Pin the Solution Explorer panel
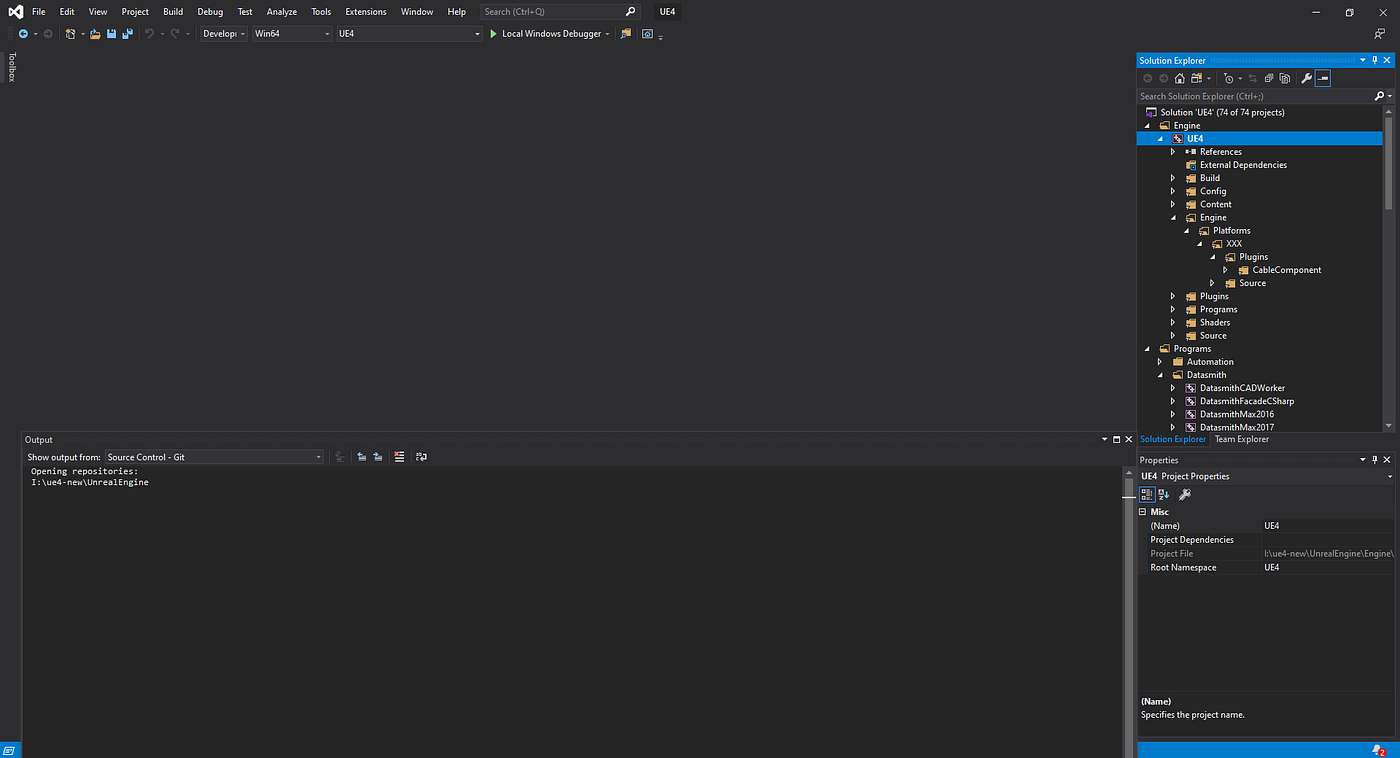The height and width of the screenshot is (758, 1400). pyautogui.click(x=1375, y=61)
